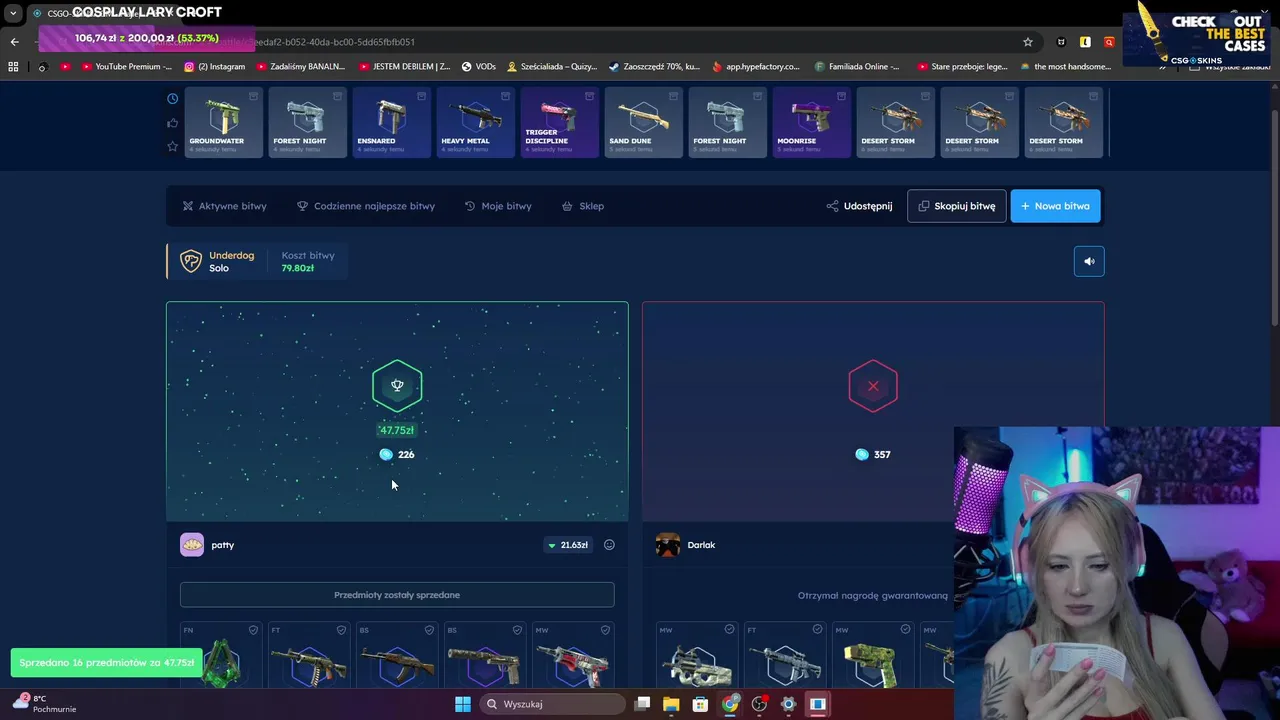
Task: Click the Koszt bitwy 79.80zł value
Action: (x=298, y=268)
